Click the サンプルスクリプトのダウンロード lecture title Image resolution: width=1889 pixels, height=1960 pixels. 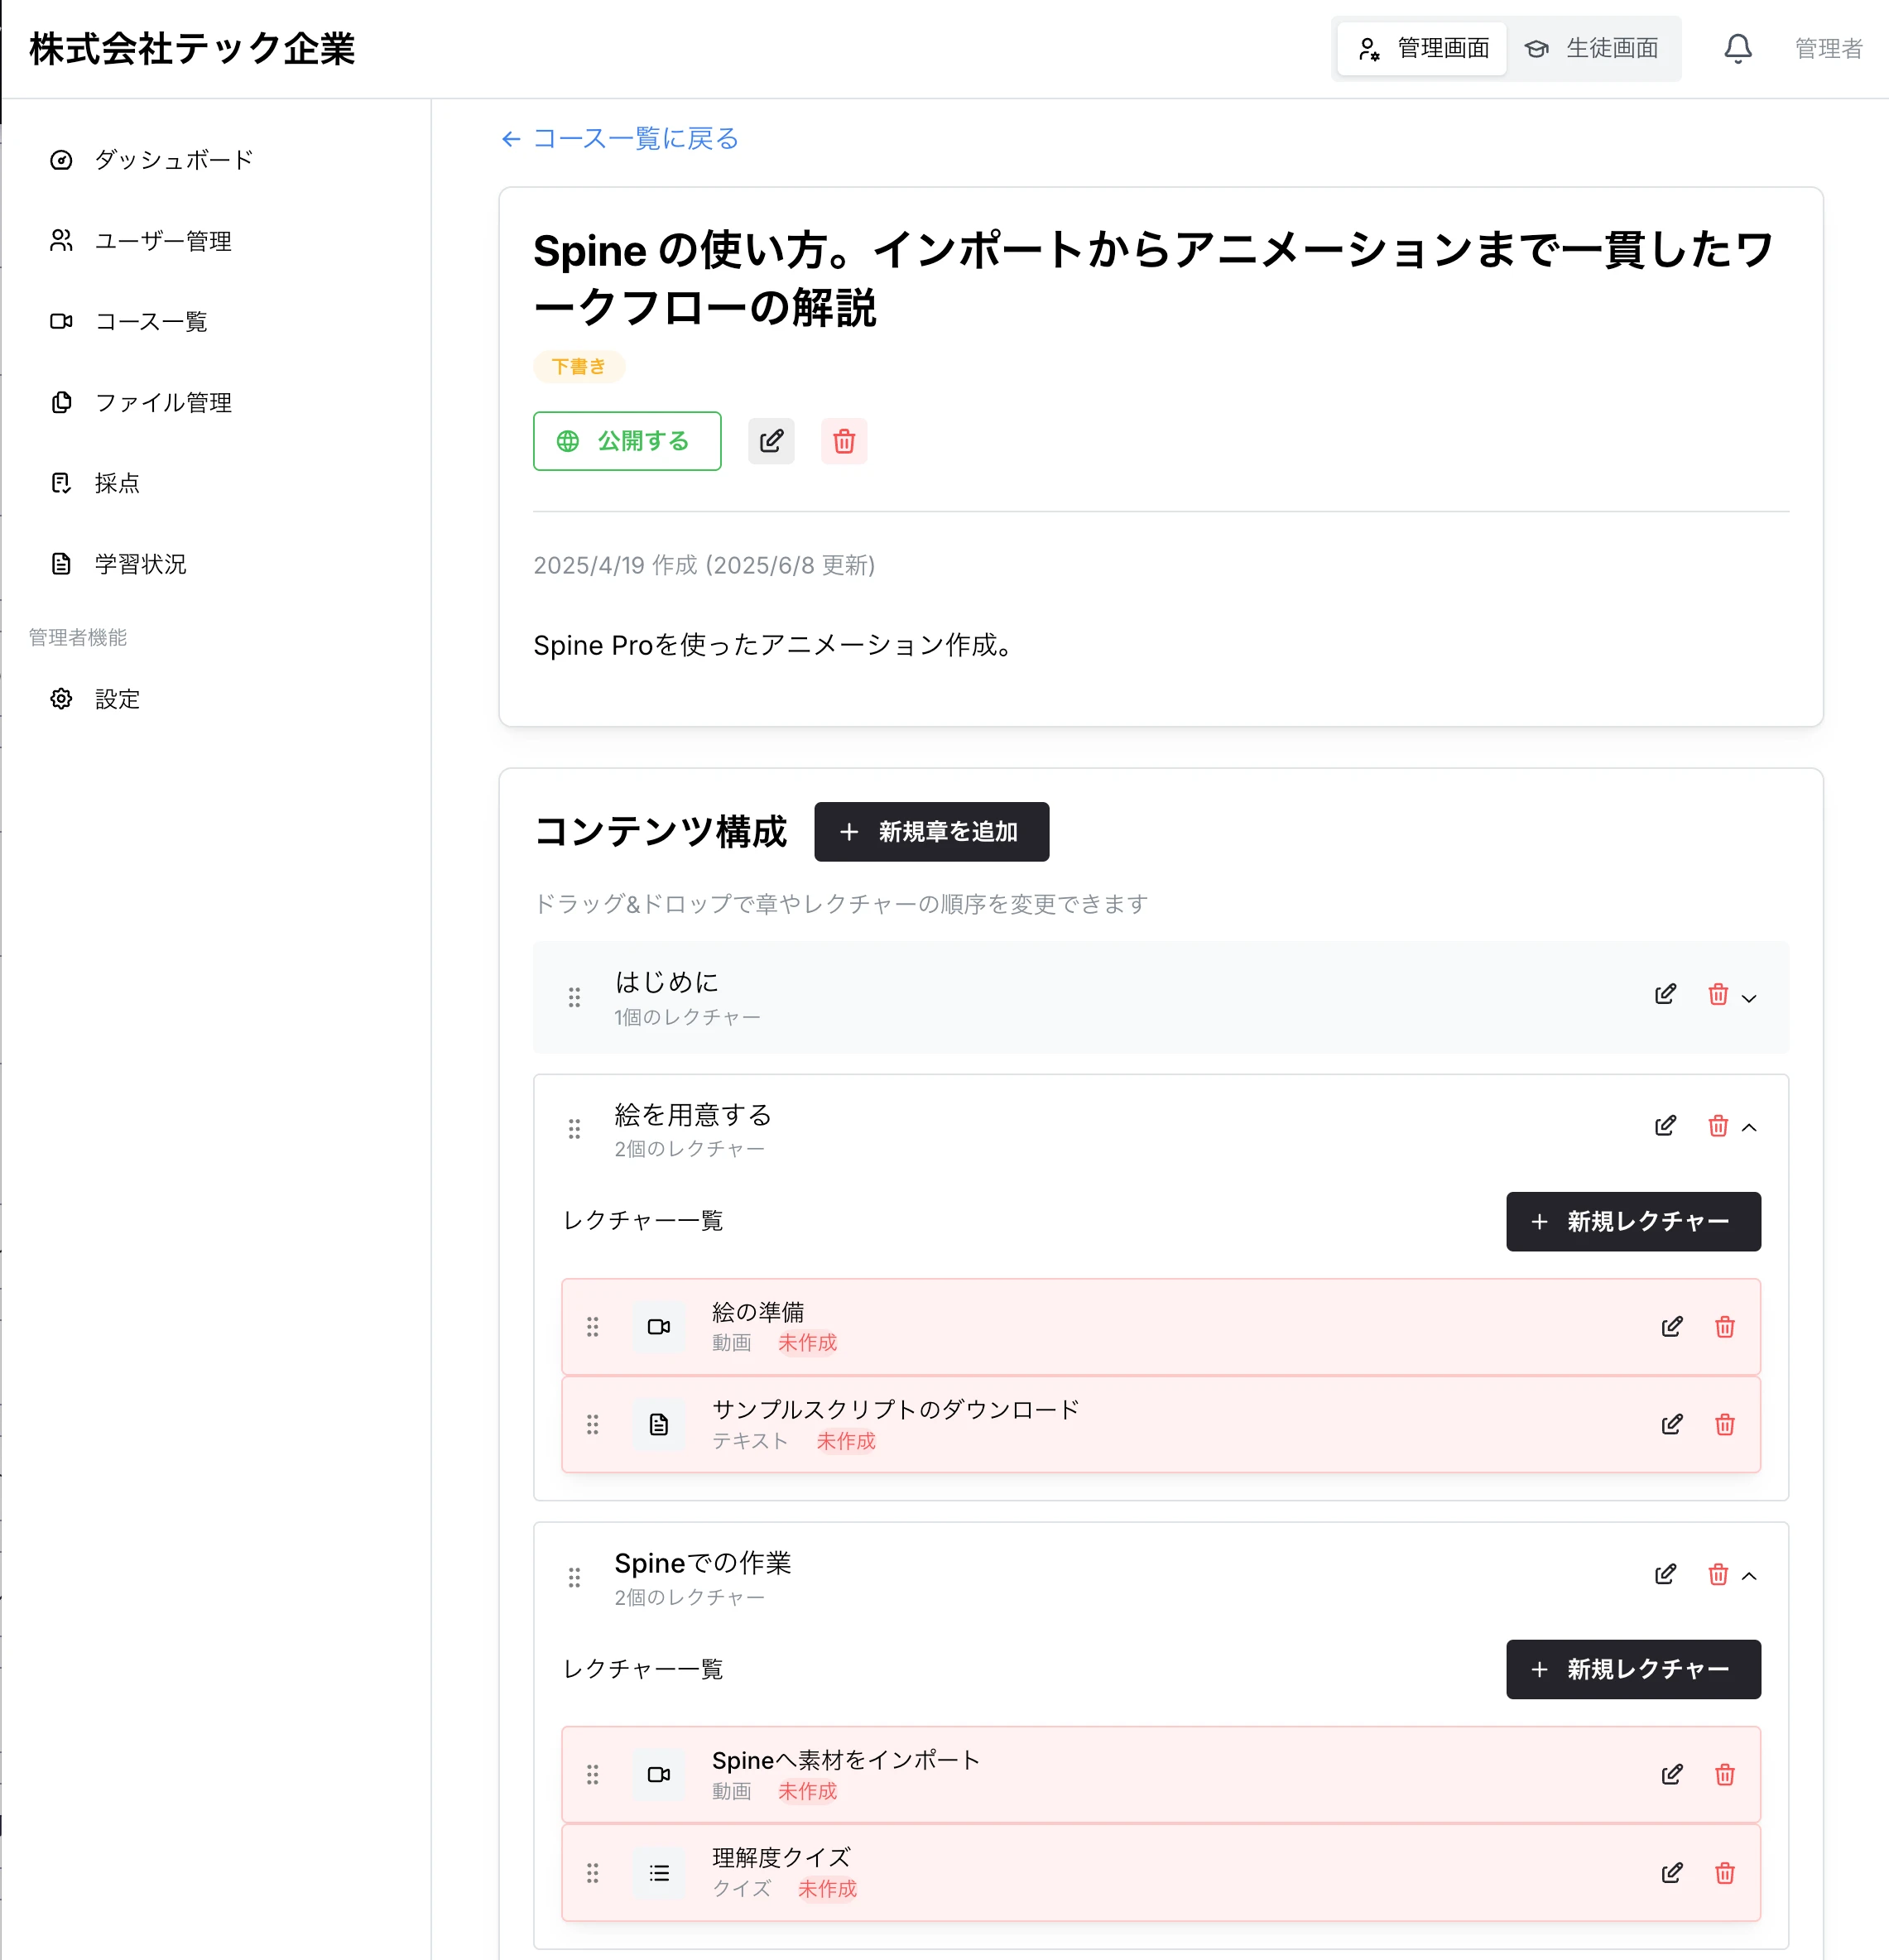click(895, 1409)
